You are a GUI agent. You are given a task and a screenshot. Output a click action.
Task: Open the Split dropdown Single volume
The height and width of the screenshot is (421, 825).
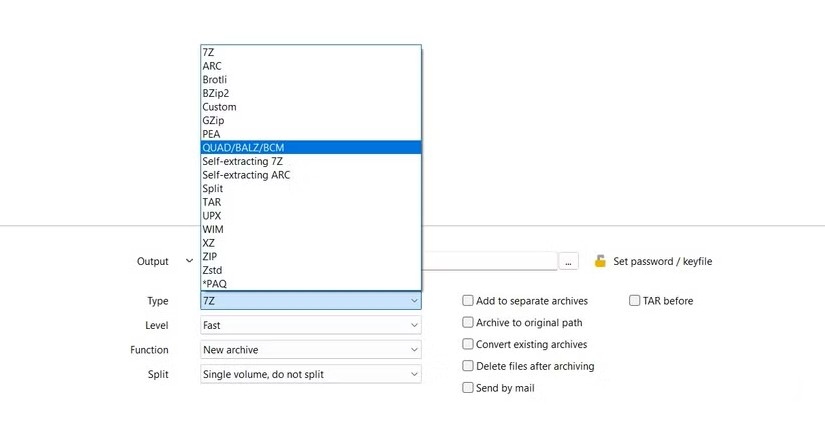coord(311,374)
